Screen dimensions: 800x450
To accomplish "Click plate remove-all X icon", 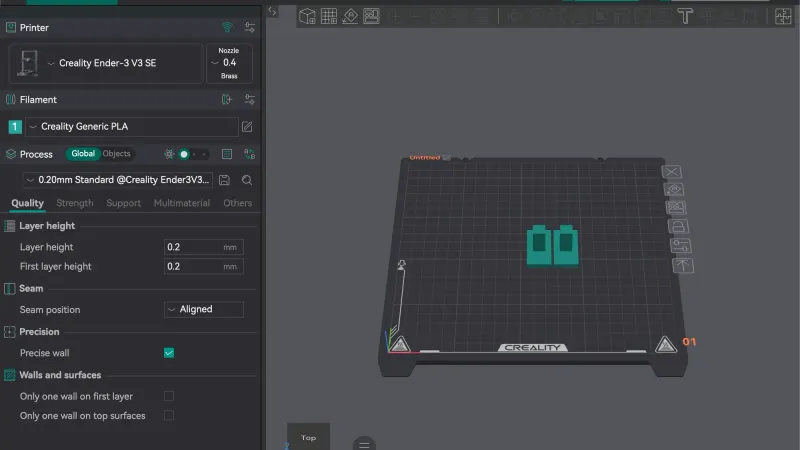I will (671, 172).
